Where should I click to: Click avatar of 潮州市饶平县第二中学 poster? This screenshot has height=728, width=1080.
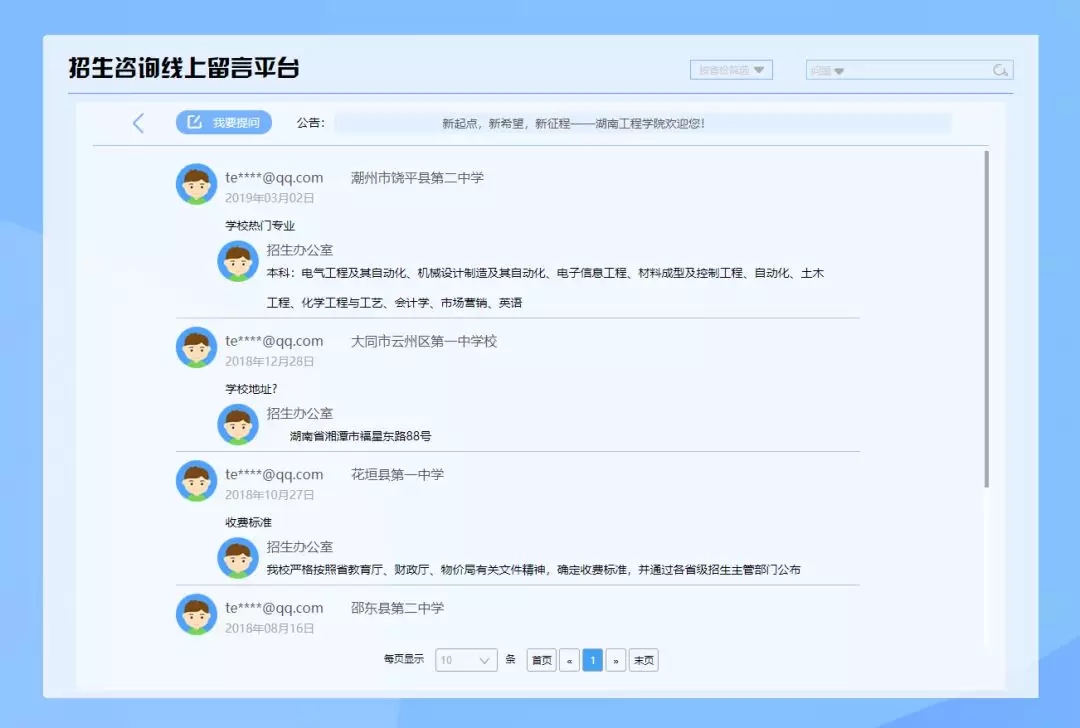tap(196, 184)
